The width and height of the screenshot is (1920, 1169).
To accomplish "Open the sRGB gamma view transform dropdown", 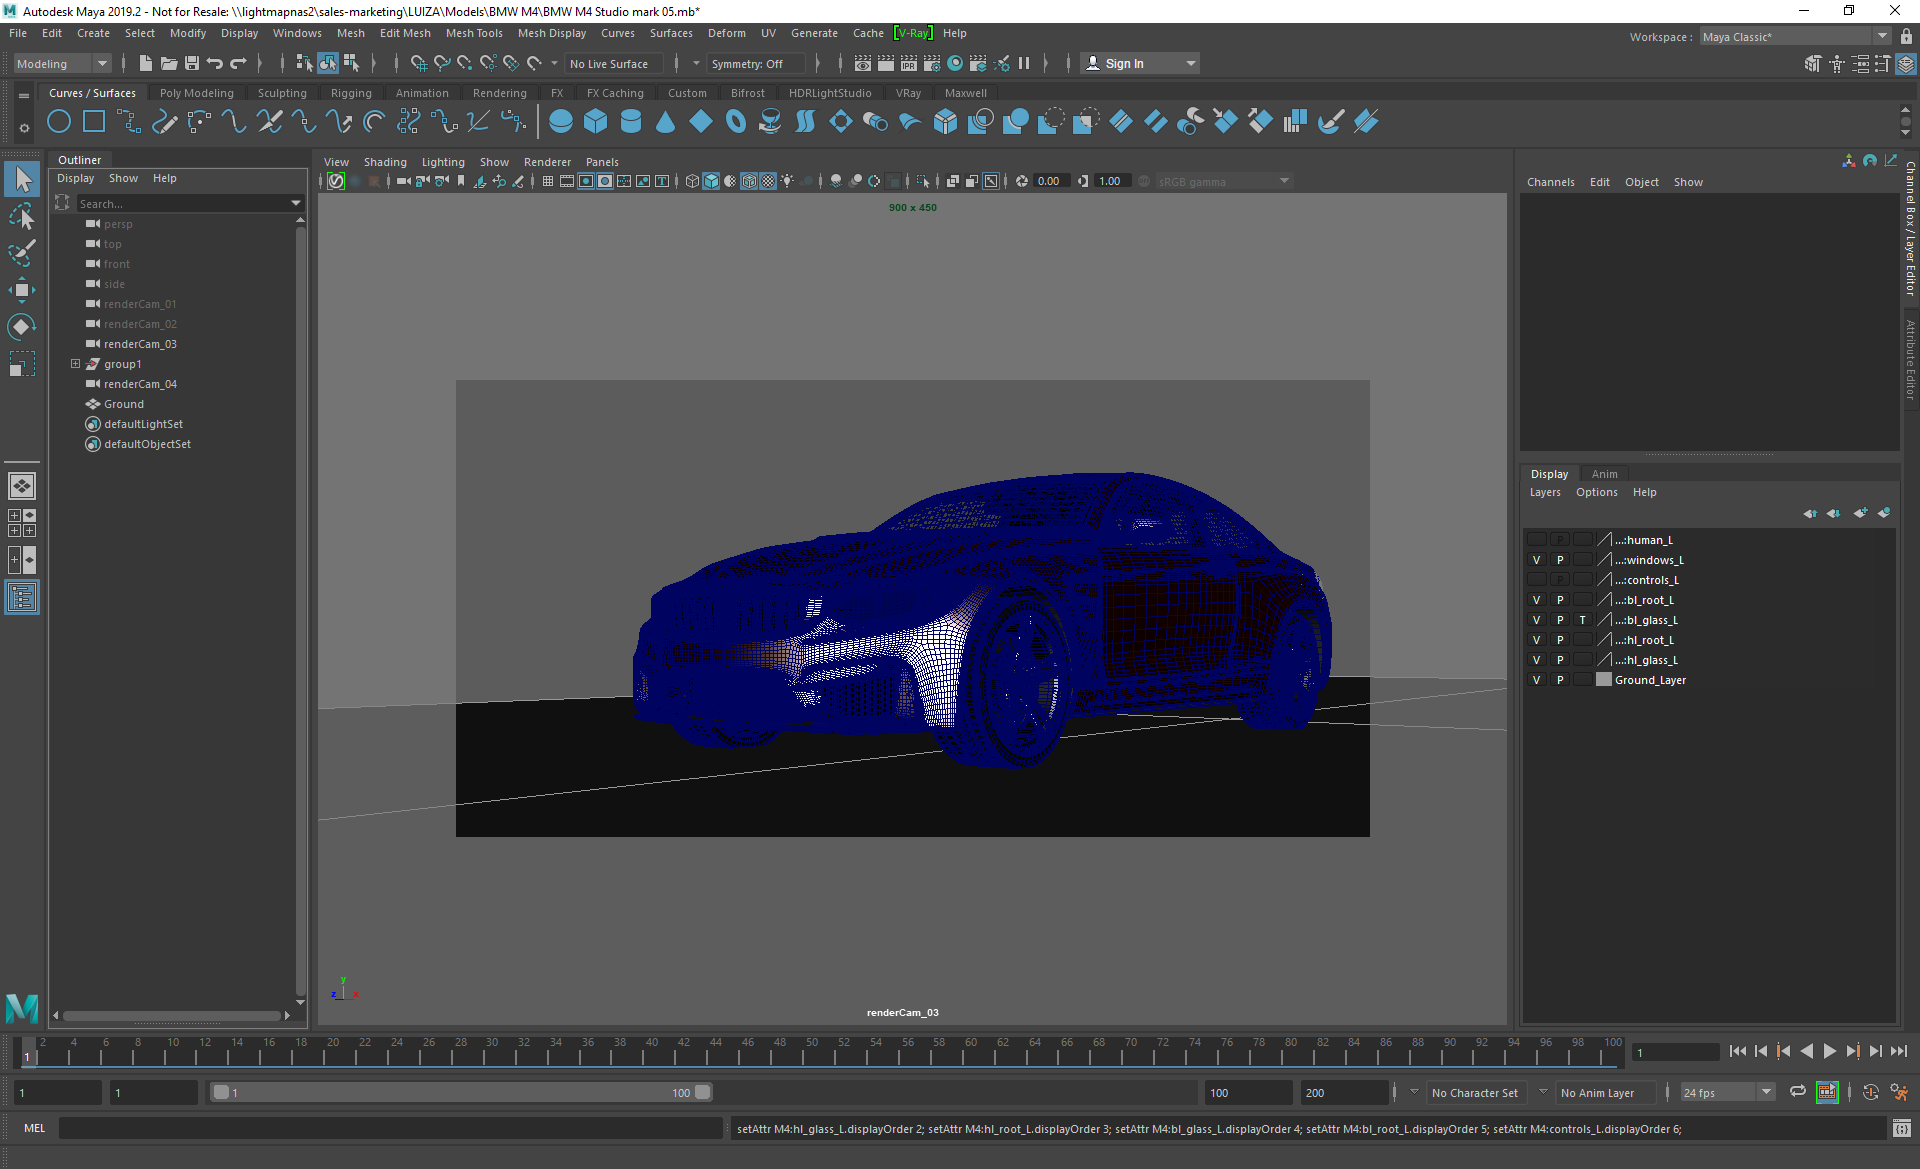I will (1223, 181).
